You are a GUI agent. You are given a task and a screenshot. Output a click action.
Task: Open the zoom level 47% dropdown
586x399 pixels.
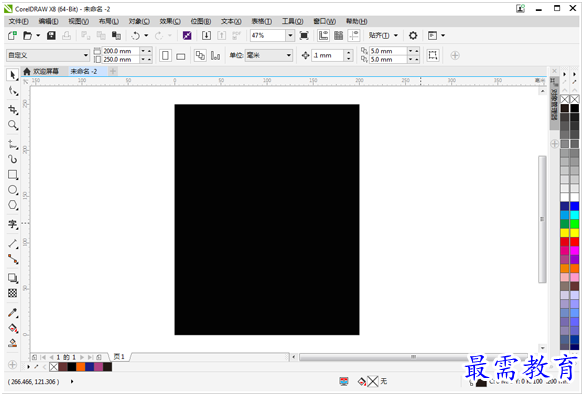point(290,35)
